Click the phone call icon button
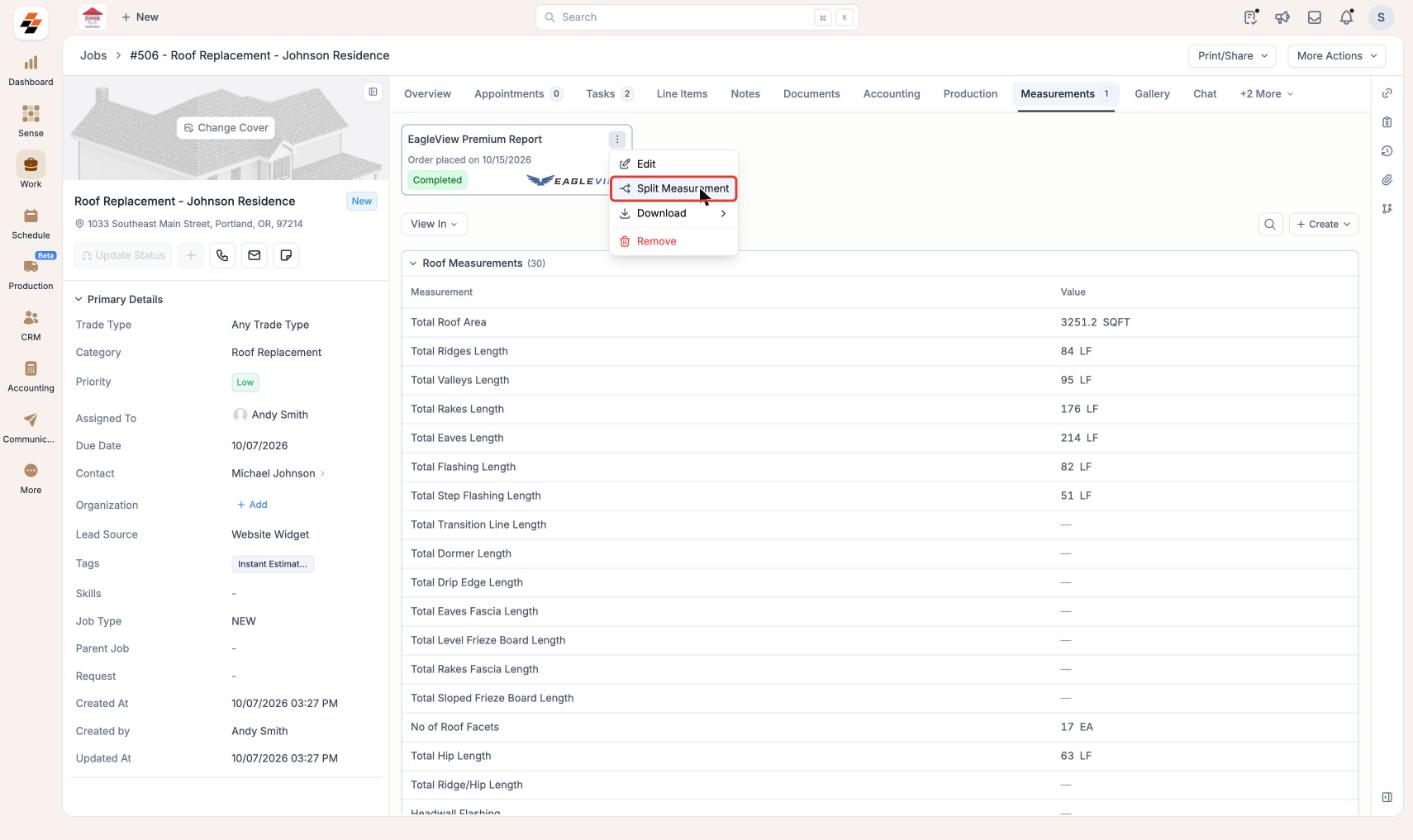This screenshot has height=840, width=1413. point(222,256)
